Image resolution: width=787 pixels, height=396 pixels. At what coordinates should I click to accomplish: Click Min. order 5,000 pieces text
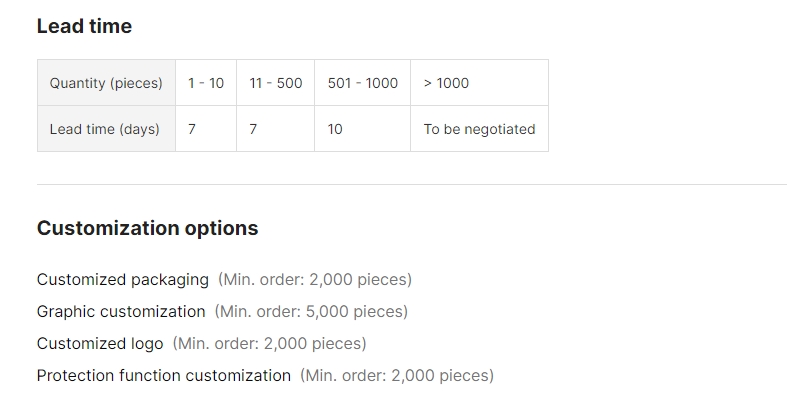(311, 312)
